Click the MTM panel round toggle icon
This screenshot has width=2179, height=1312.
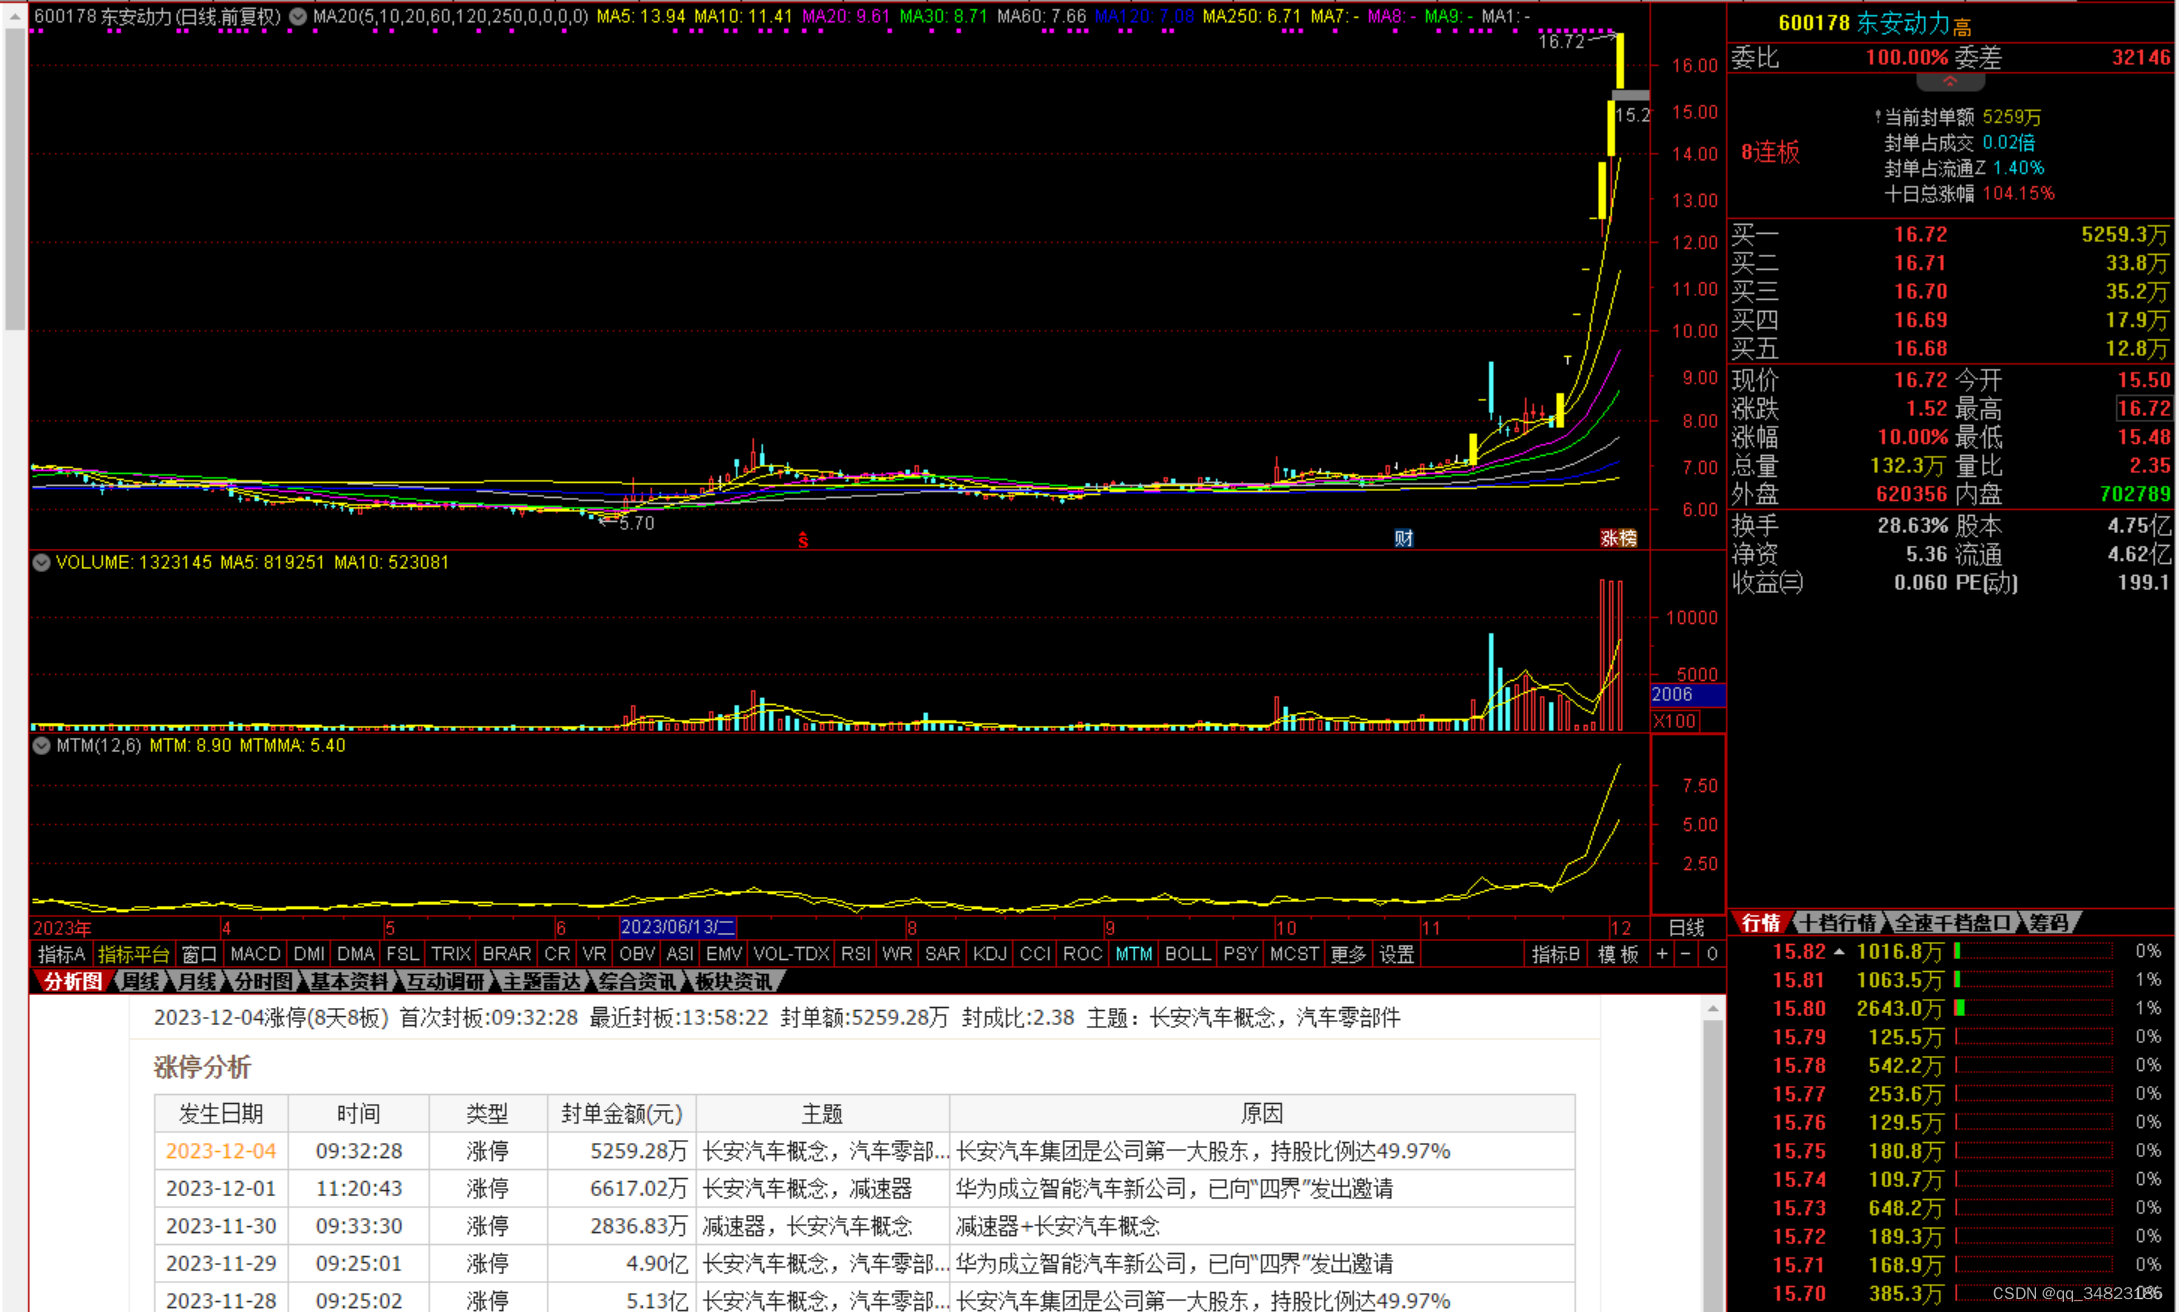coord(41,745)
